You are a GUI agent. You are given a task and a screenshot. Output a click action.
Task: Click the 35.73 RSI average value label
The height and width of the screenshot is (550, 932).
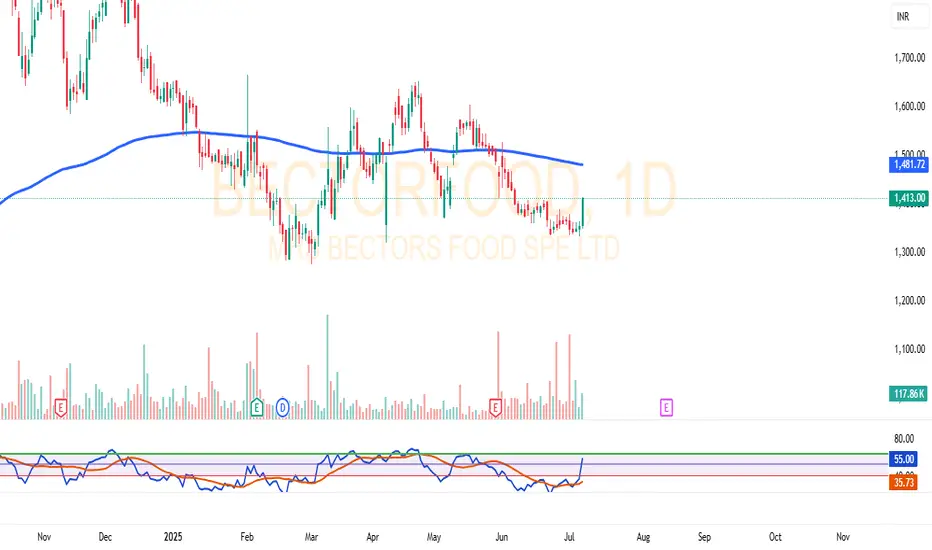click(903, 482)
